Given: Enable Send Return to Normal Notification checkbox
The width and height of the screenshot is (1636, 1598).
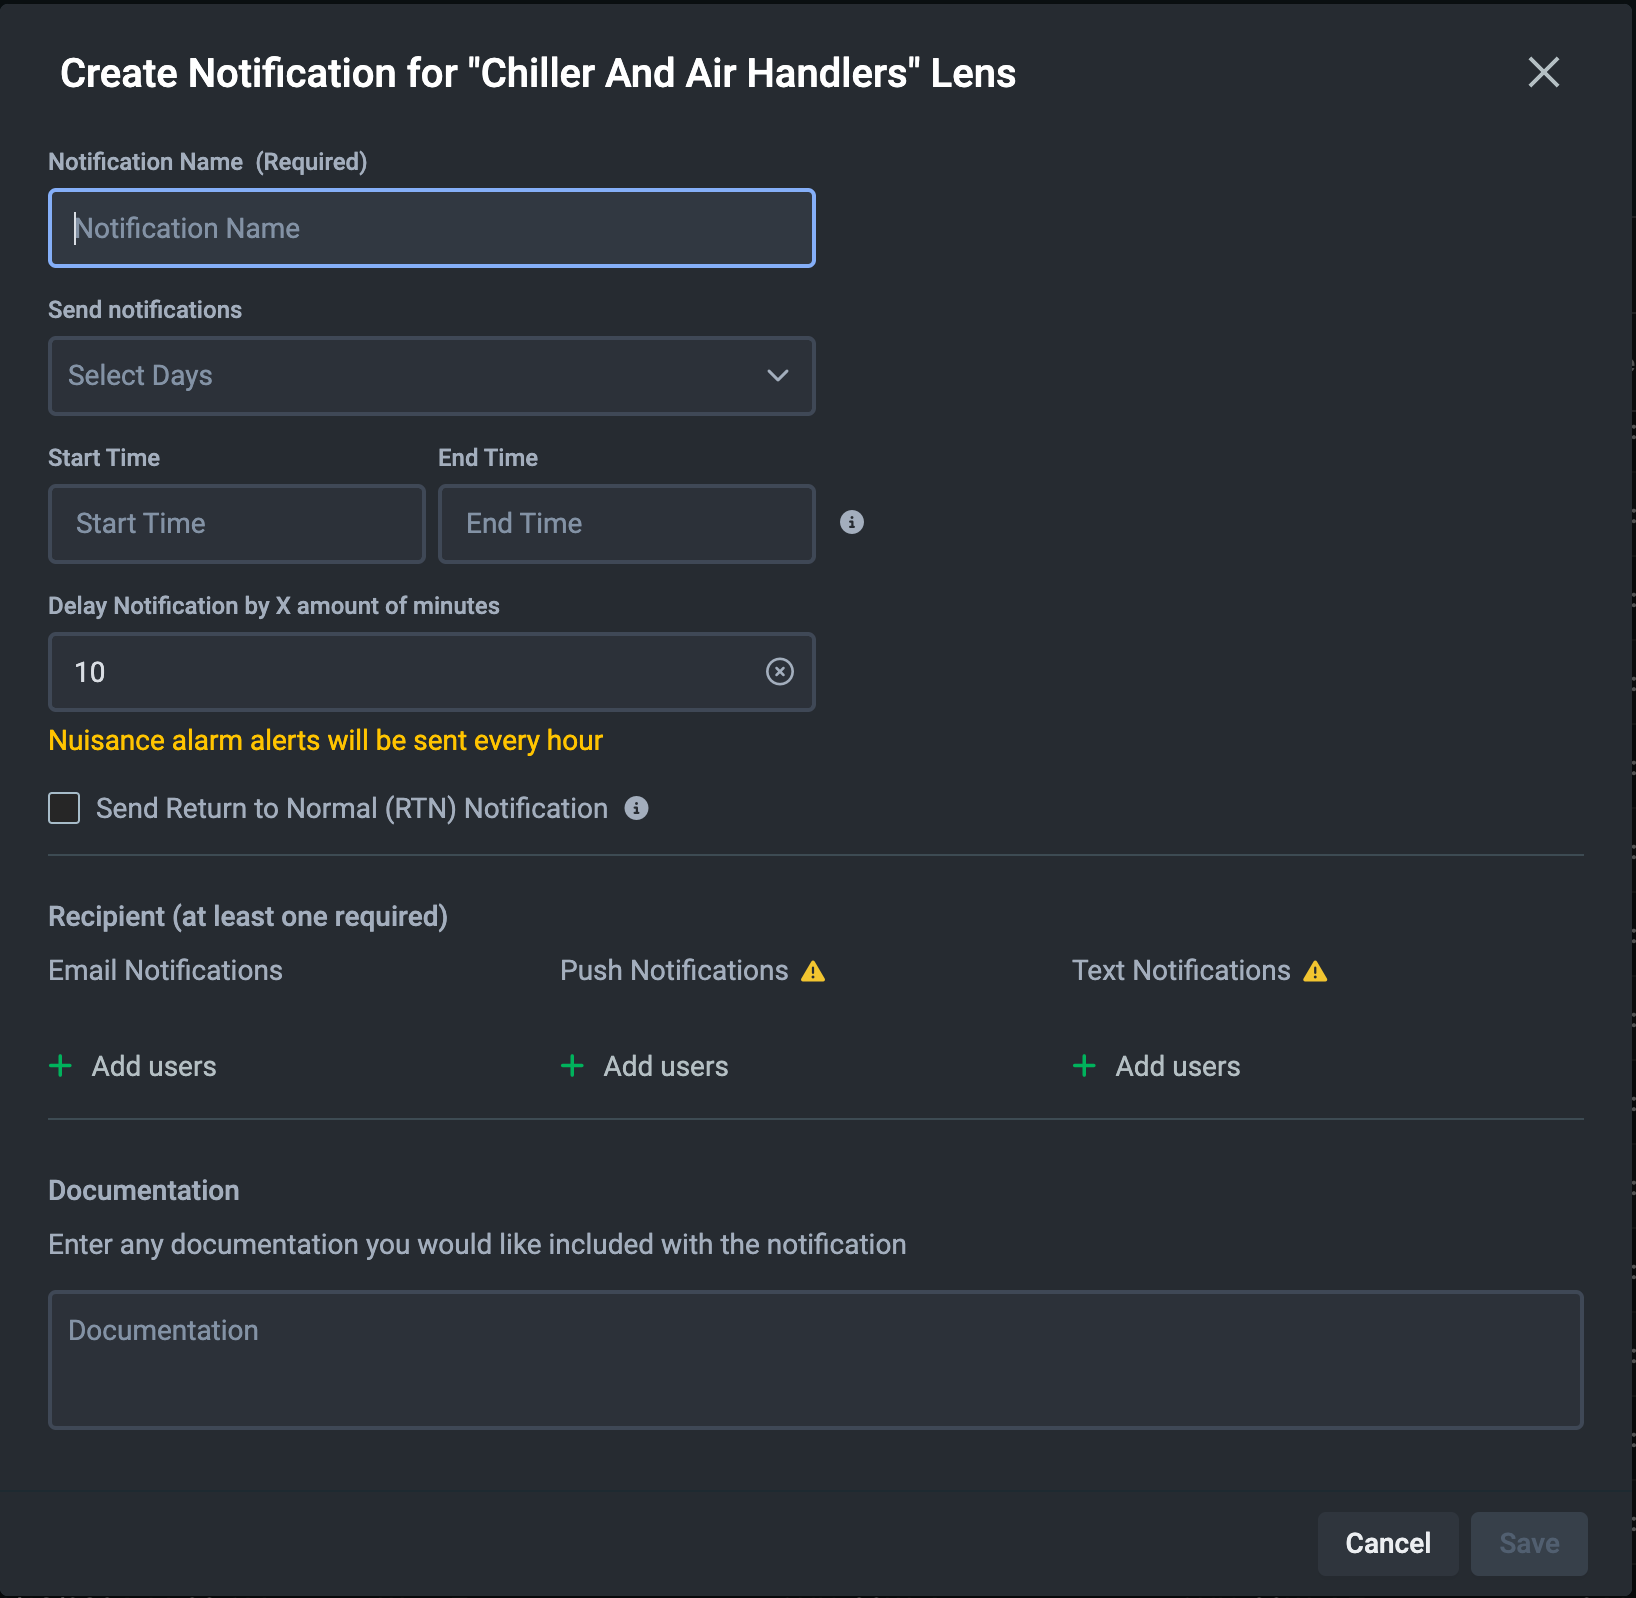Looking at the screenshot, I should click(64, 808).
